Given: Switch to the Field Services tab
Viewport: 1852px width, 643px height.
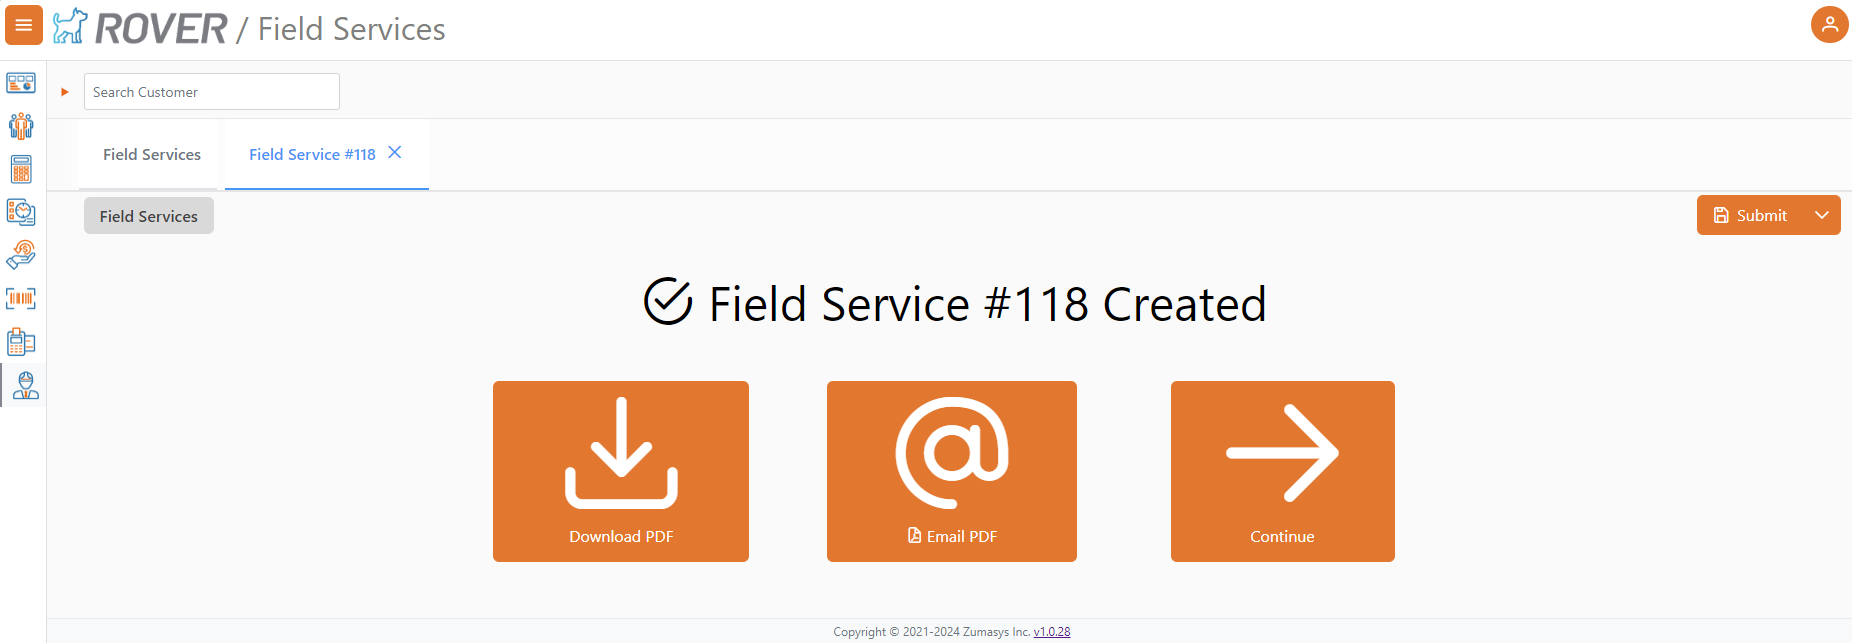Looking at the screenshot, I should [x=152, y=155].
